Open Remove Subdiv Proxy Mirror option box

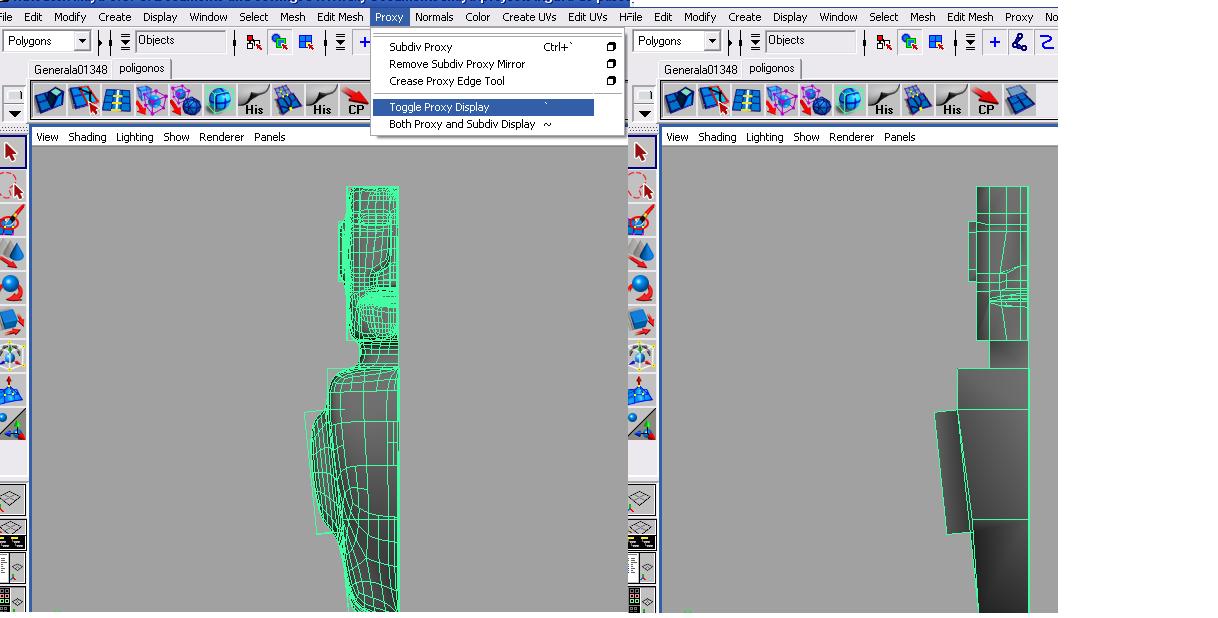611,64
